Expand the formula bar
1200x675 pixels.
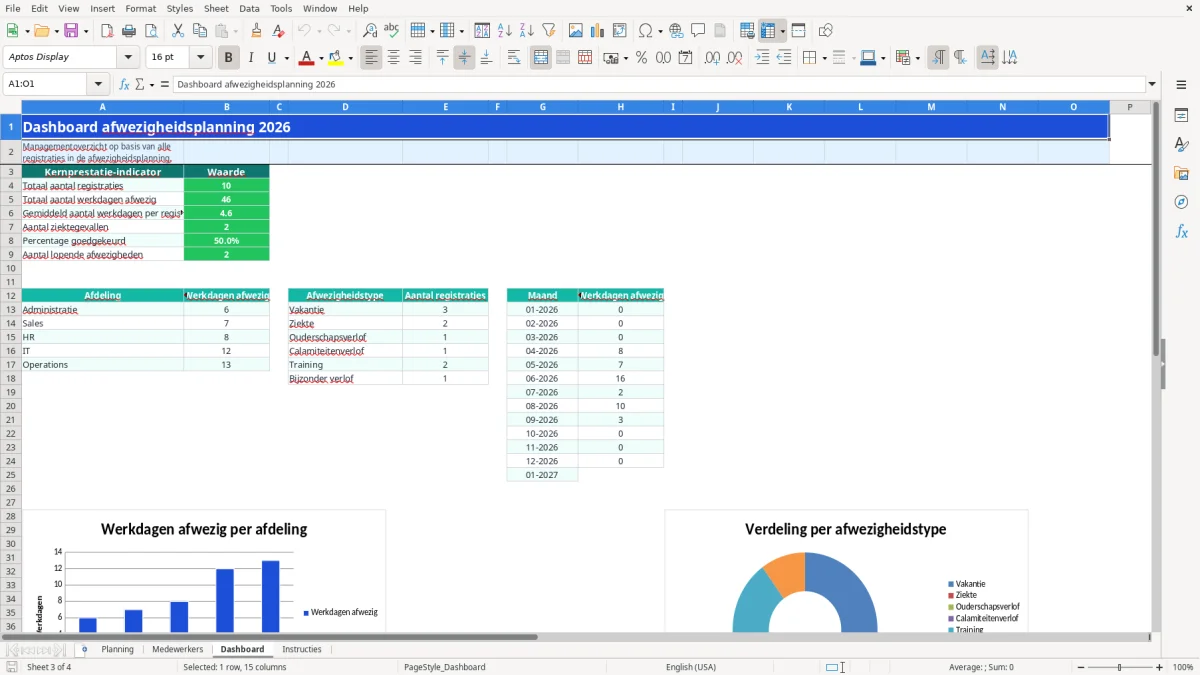[1152, 84]
